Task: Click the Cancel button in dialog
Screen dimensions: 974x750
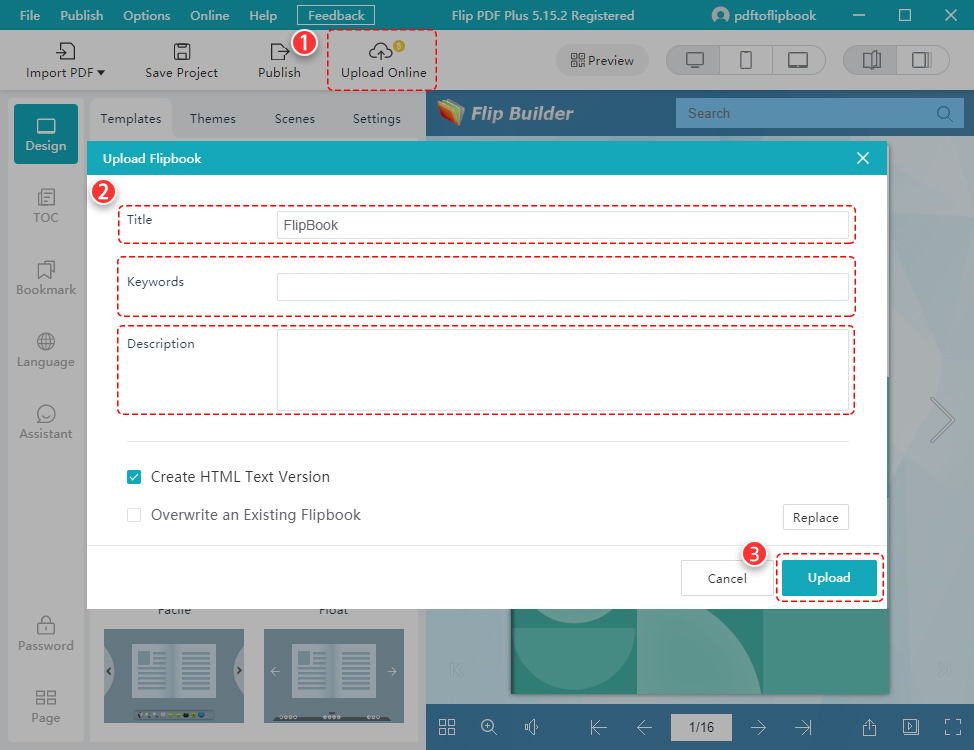Action: [x=727, y=578]
